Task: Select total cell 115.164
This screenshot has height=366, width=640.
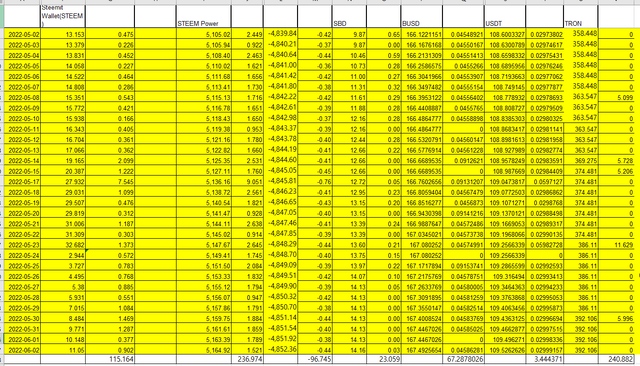Action: pyautogui.click(x=110, y=359)
